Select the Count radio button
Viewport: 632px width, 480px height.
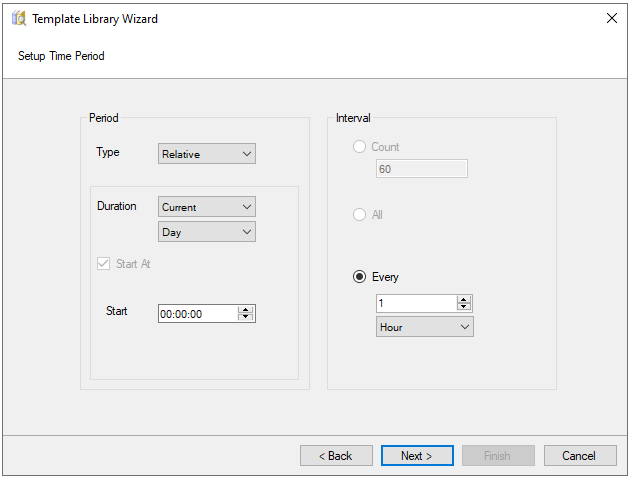(x=359, y=147)
